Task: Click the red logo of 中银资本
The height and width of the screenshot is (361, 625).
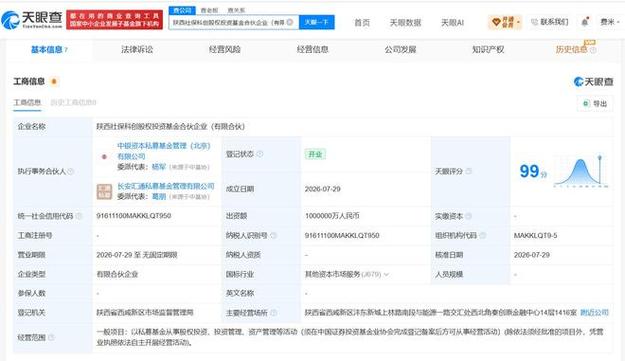Action: pyautogui.click(x=104, y=157)
